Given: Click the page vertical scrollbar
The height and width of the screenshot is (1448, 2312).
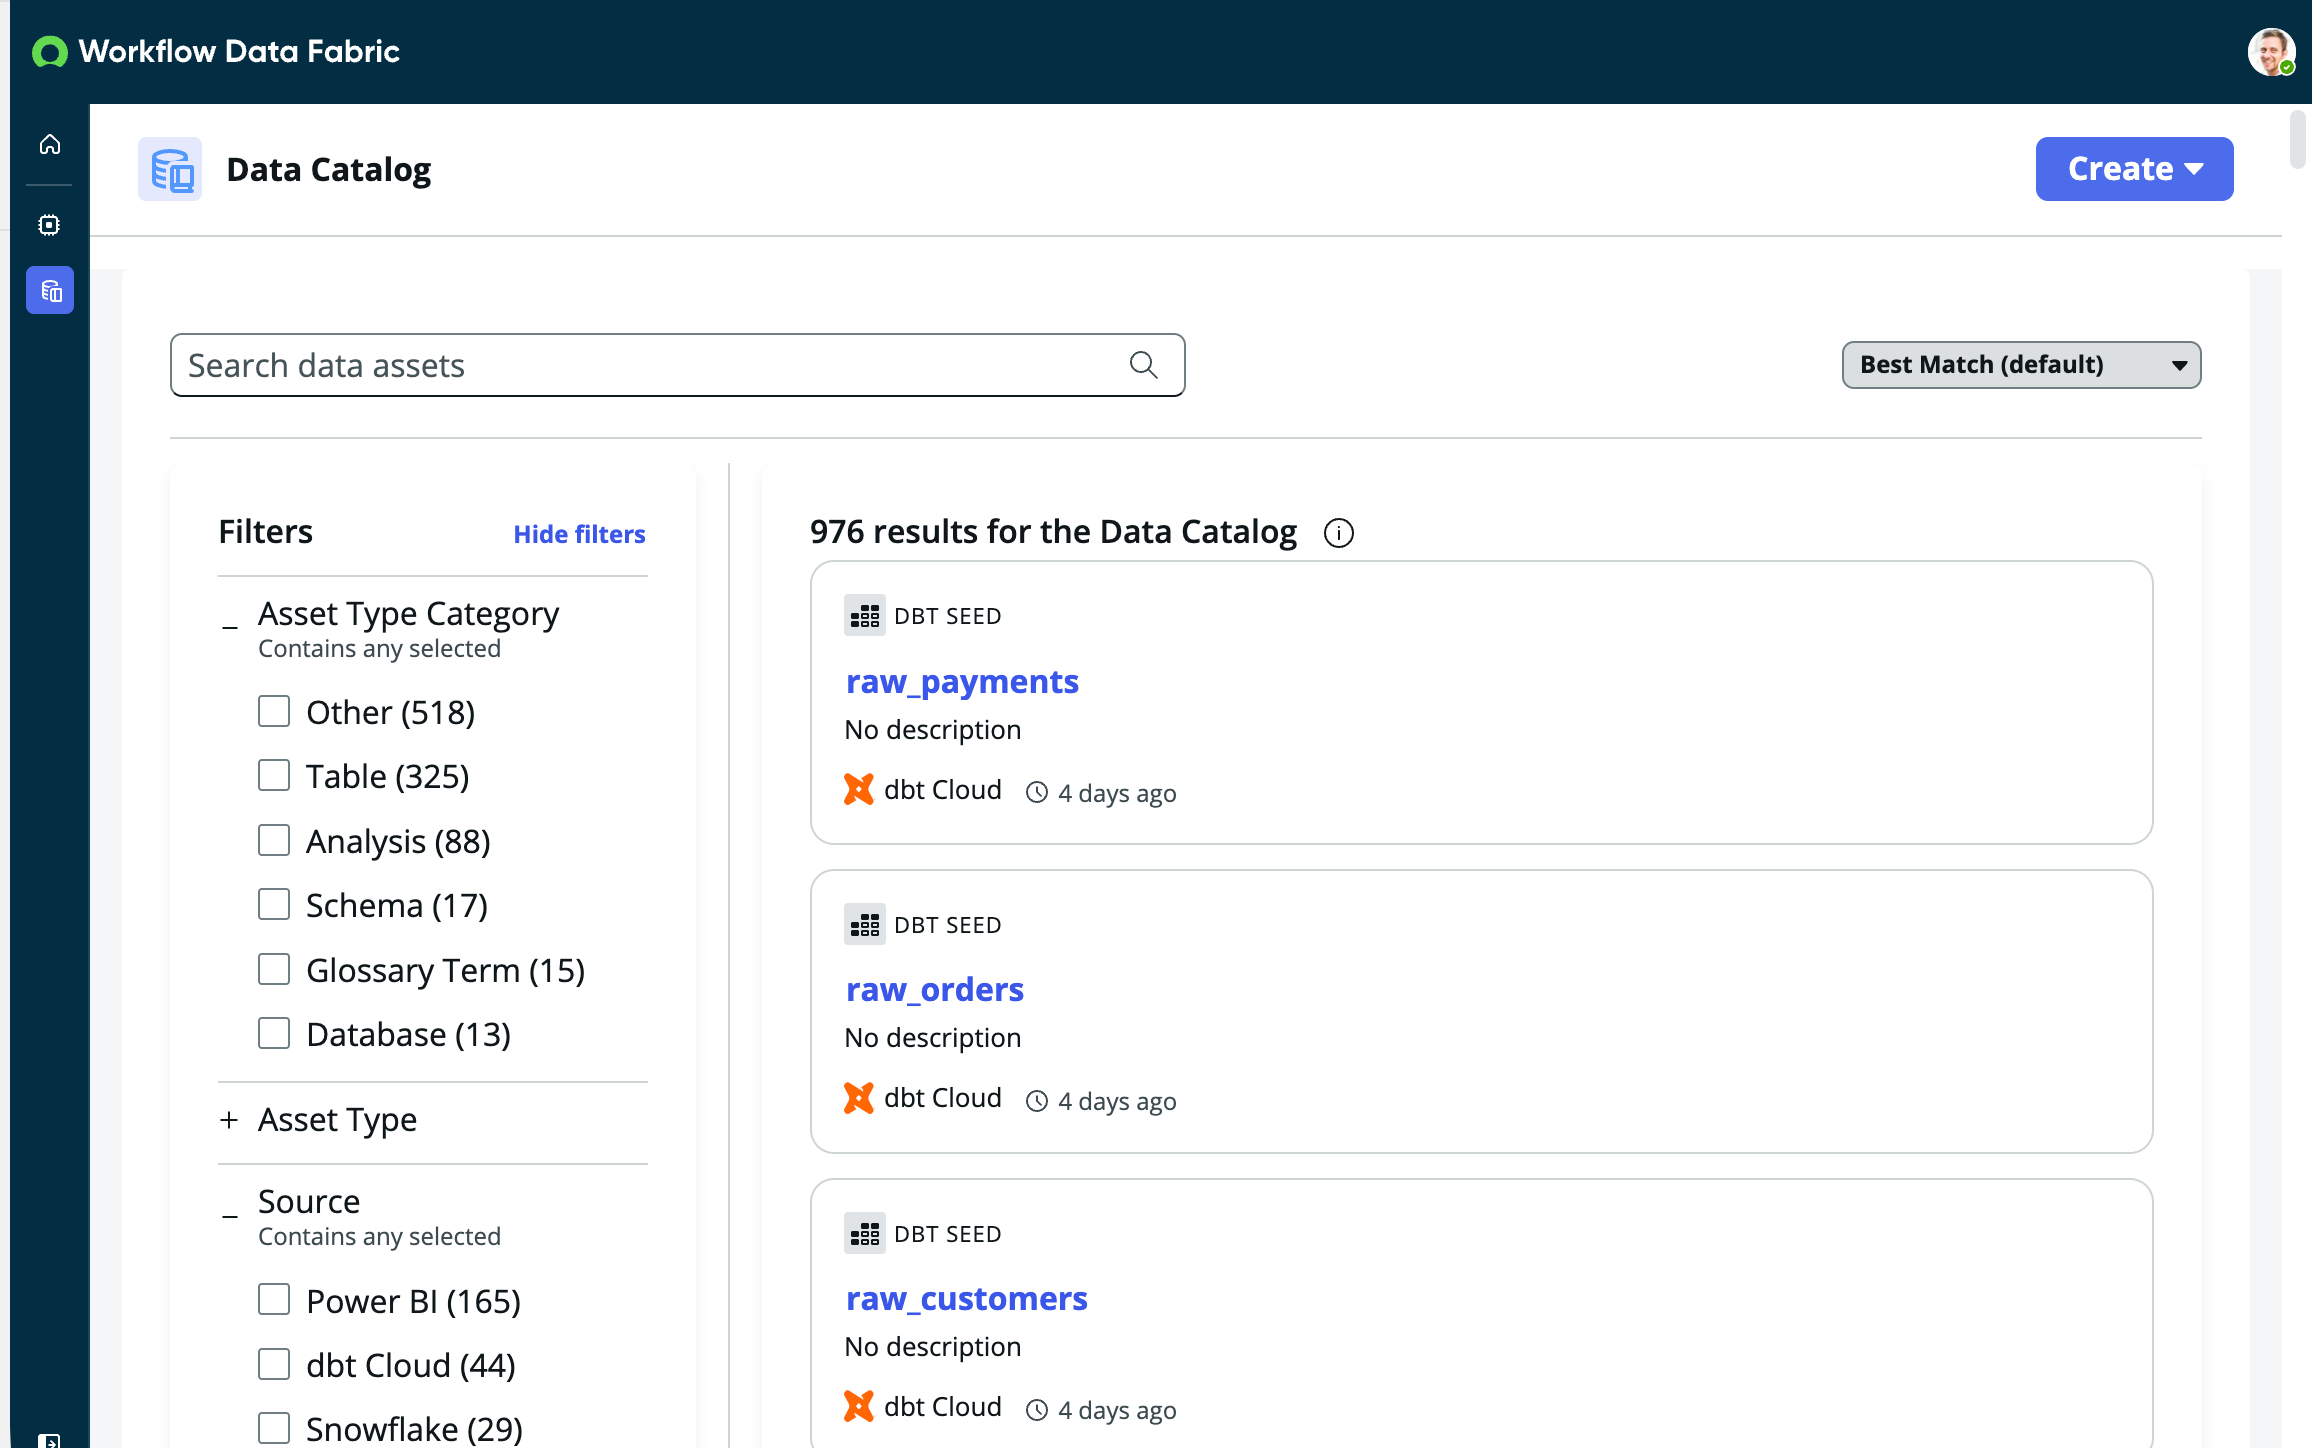Looking at the screenshot, I should tap(2298, 140).
